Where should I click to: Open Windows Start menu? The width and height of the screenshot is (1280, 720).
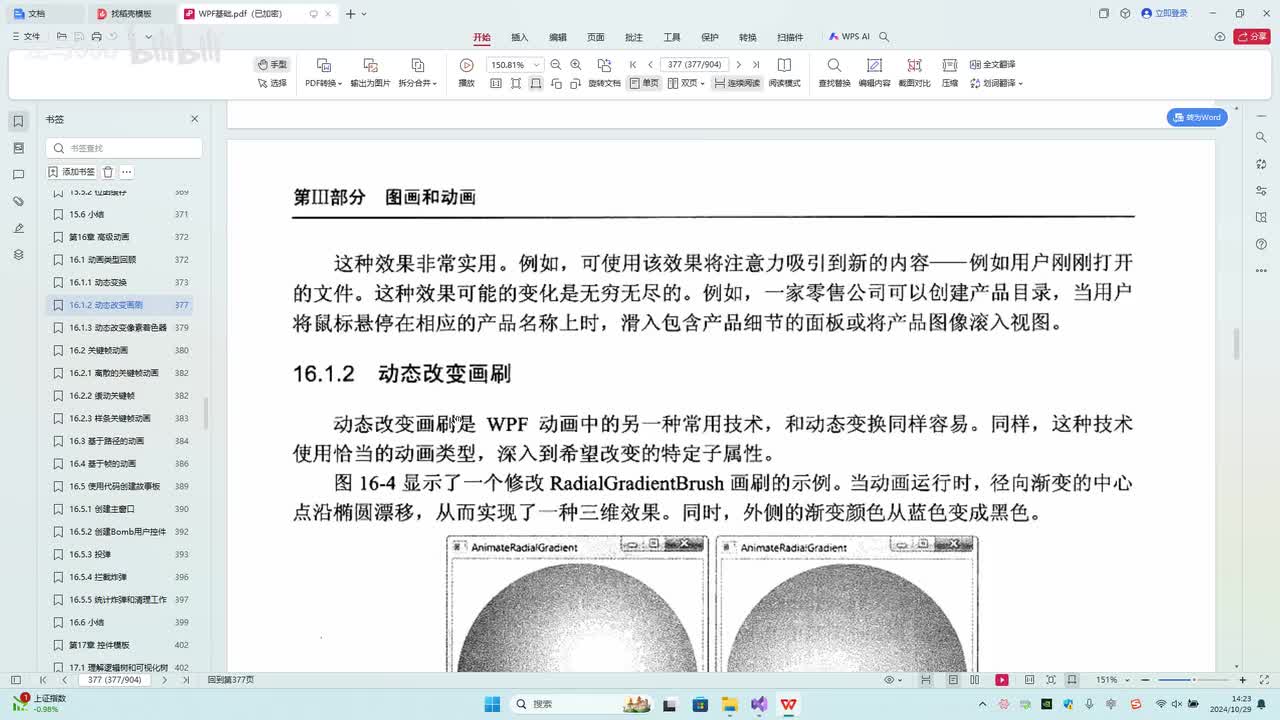pos(492,704)
